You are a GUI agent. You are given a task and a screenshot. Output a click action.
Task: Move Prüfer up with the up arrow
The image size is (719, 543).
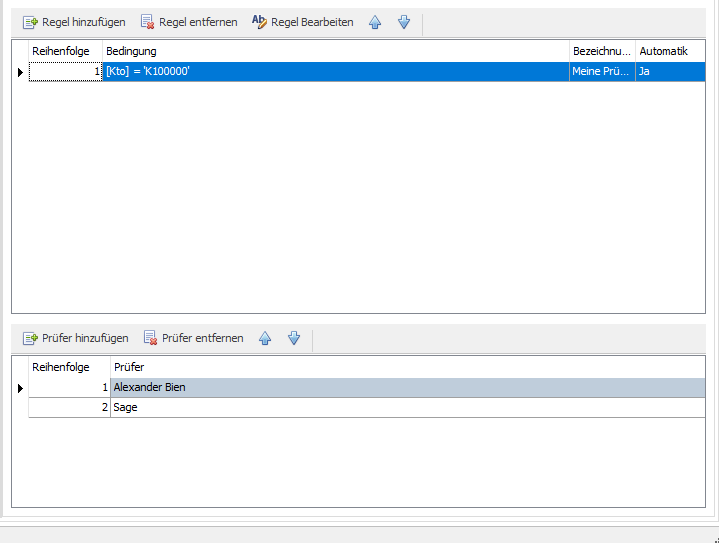265,338
